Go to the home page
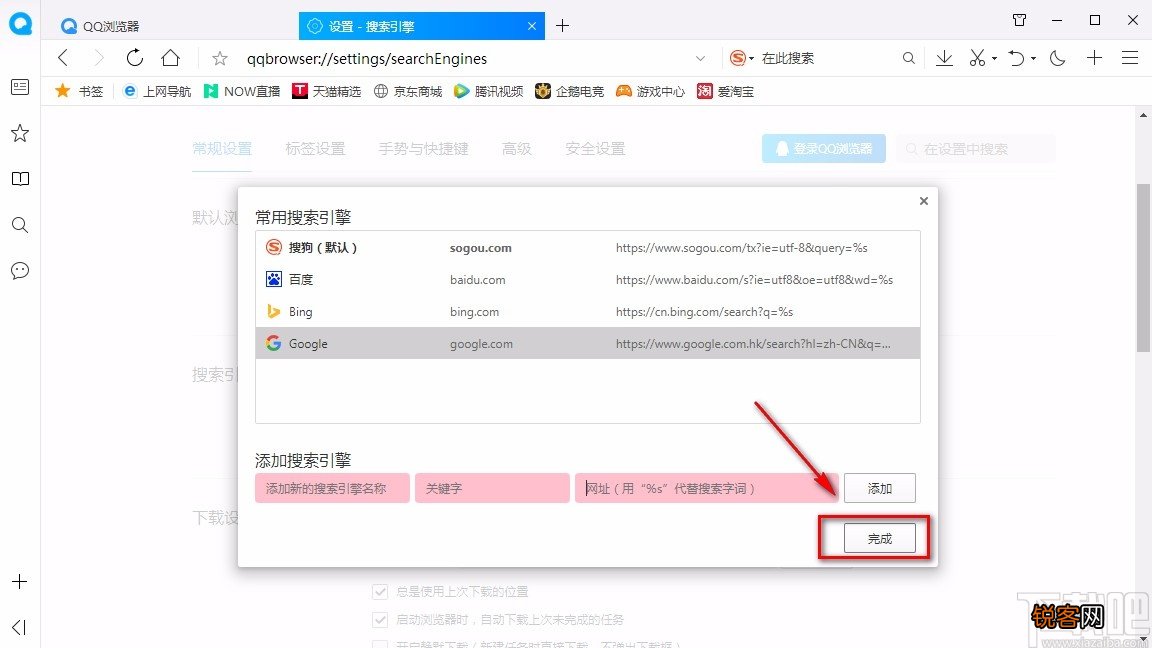This screenshot has width=1152, height=648. tap(170, 58)
